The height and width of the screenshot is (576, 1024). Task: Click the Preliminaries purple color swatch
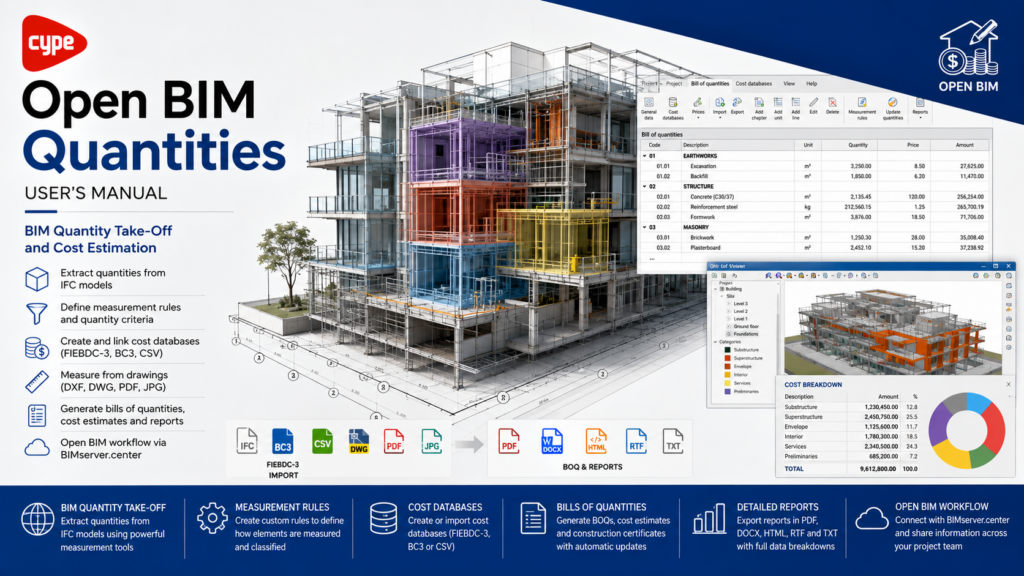[727, 392]
